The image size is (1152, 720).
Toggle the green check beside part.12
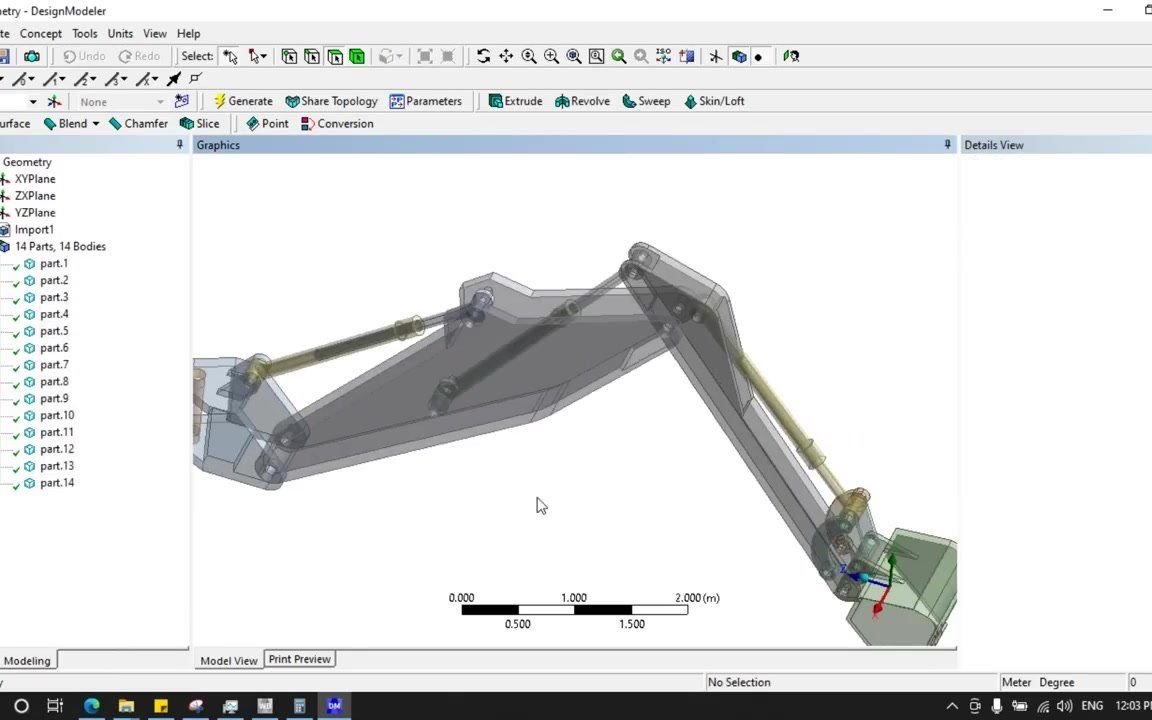point(15,449)
